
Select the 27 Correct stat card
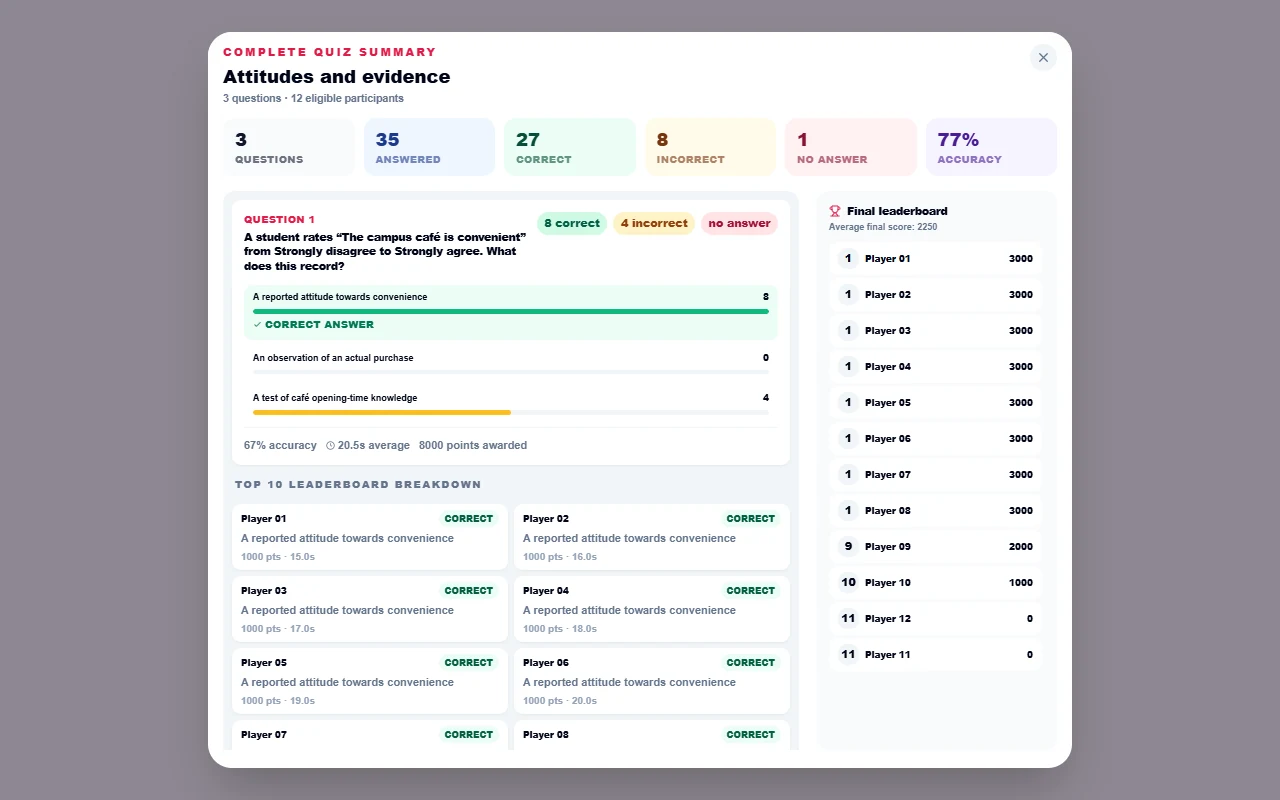[x=570, y=147]
